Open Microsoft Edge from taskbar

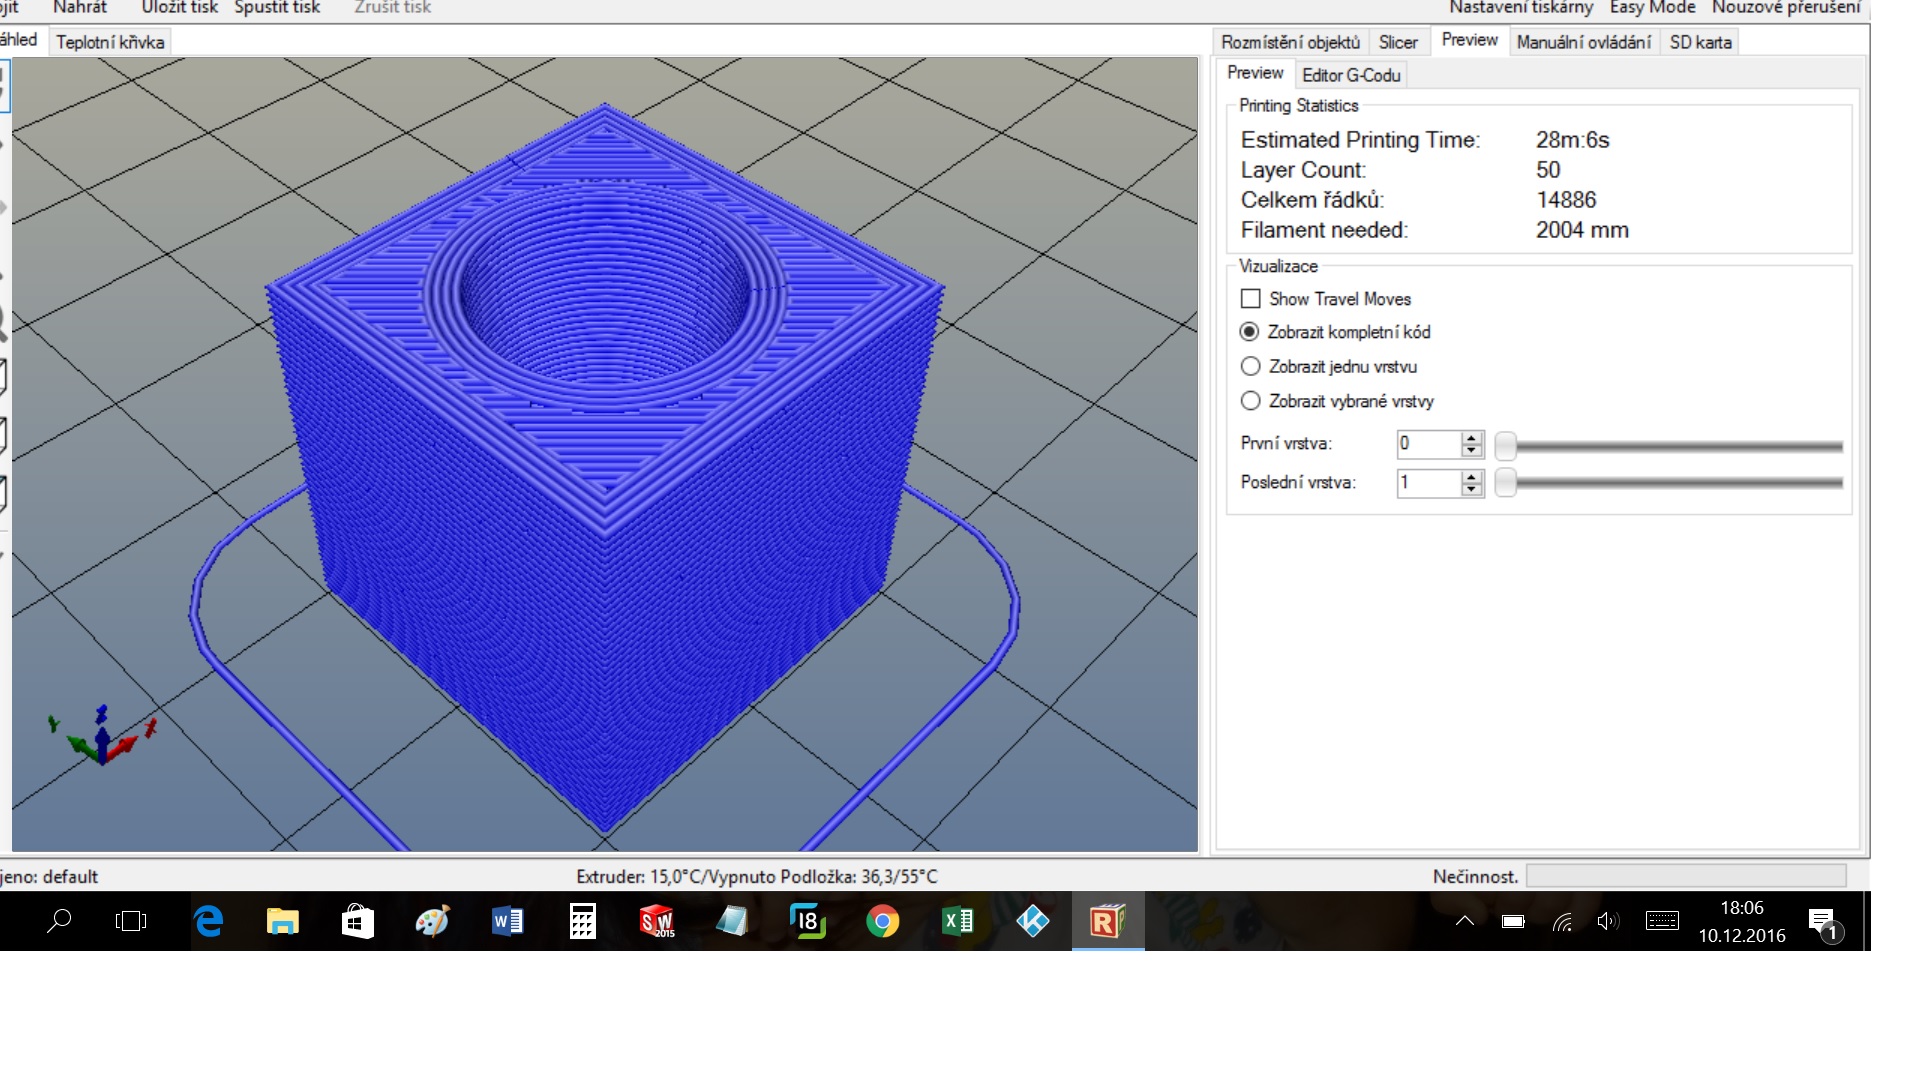click(208, 921)
